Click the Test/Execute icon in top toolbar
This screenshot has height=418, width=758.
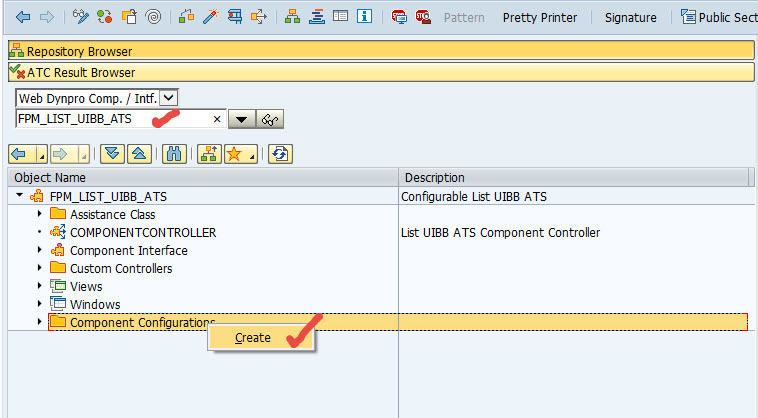click(235, 17)
